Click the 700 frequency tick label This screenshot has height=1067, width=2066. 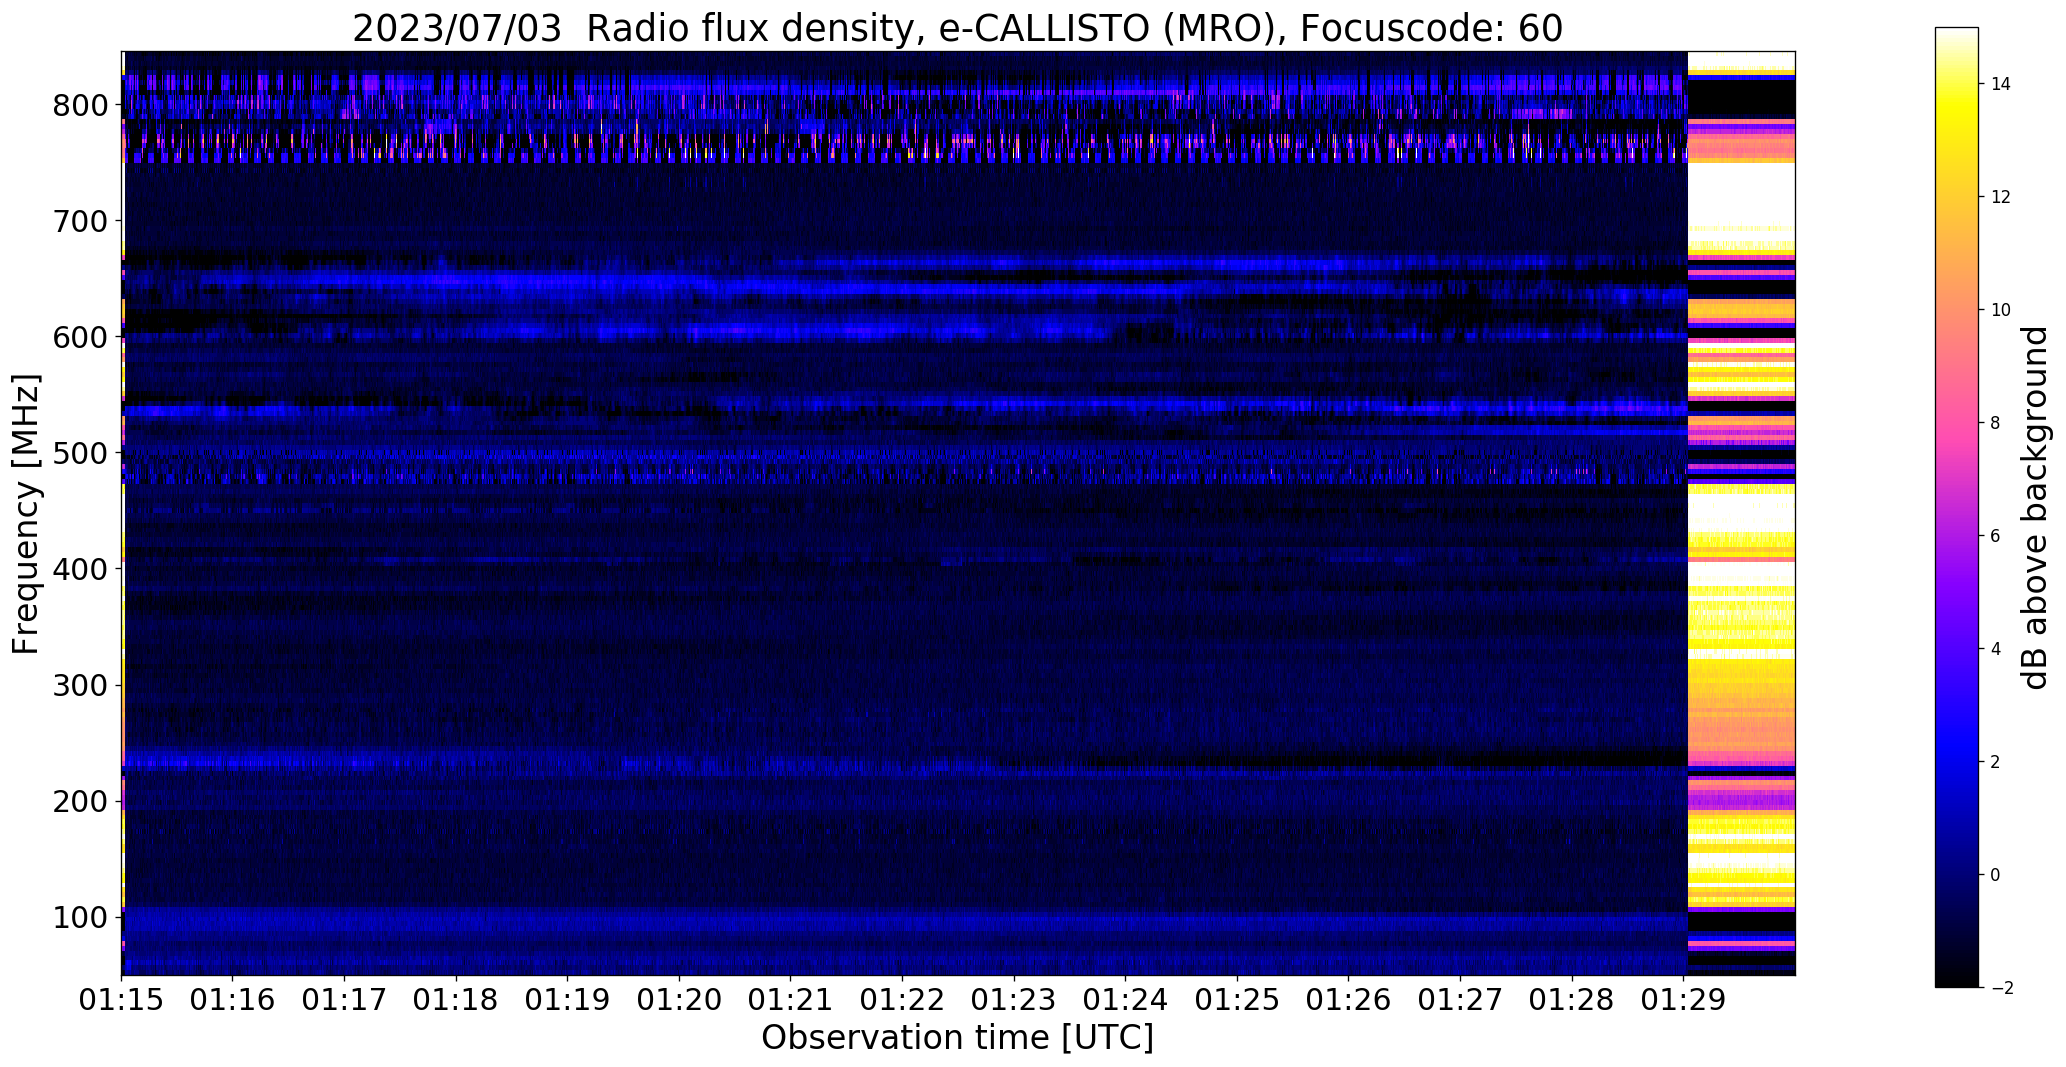[81, 221]
